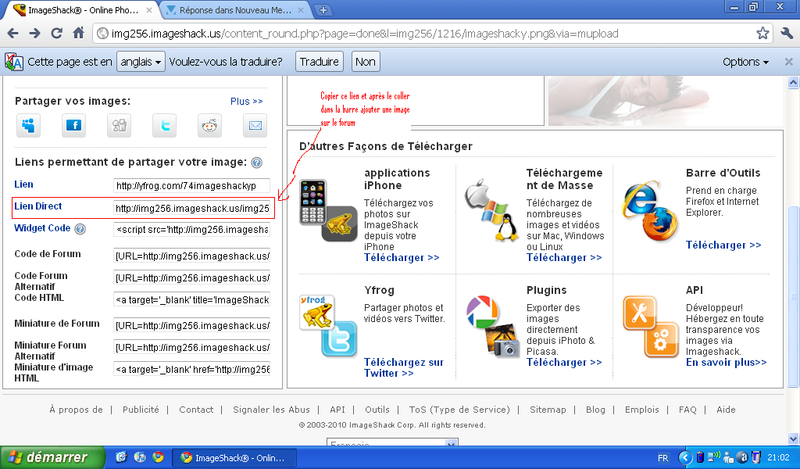Click the iPhone applications frog icon

point(328,210)
